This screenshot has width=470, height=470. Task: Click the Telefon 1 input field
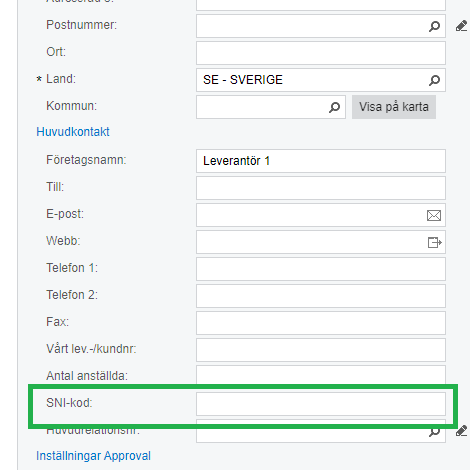coord(321,269)
